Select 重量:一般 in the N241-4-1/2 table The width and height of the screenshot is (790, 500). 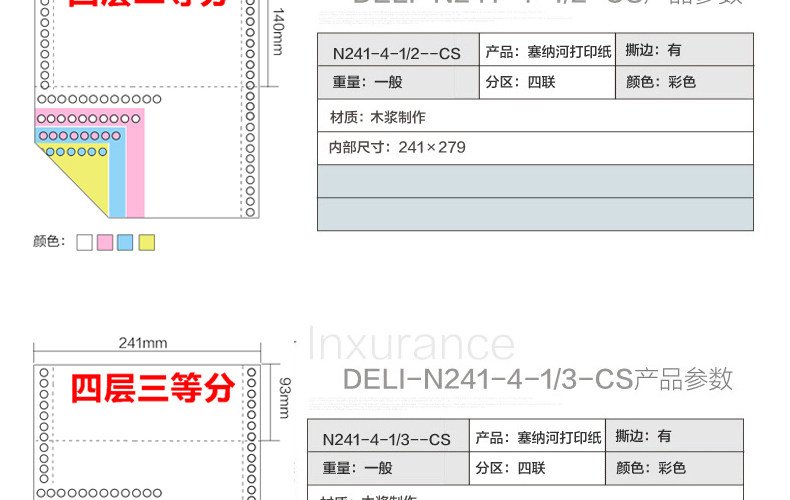[x=398, y=82]
